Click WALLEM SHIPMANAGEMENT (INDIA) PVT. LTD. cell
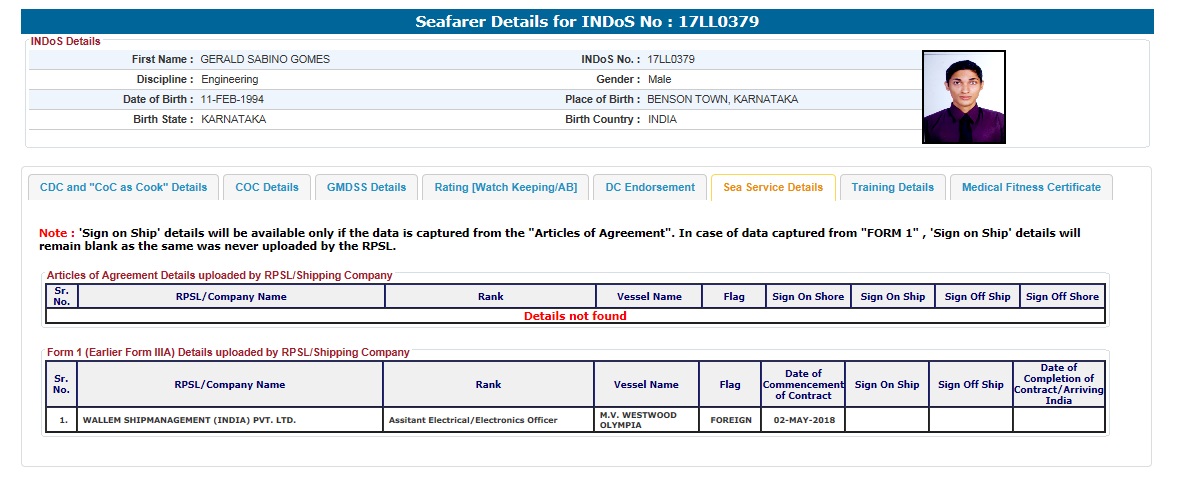The width and height of the screenshot is (1185, 487). (x=230, y=420)
